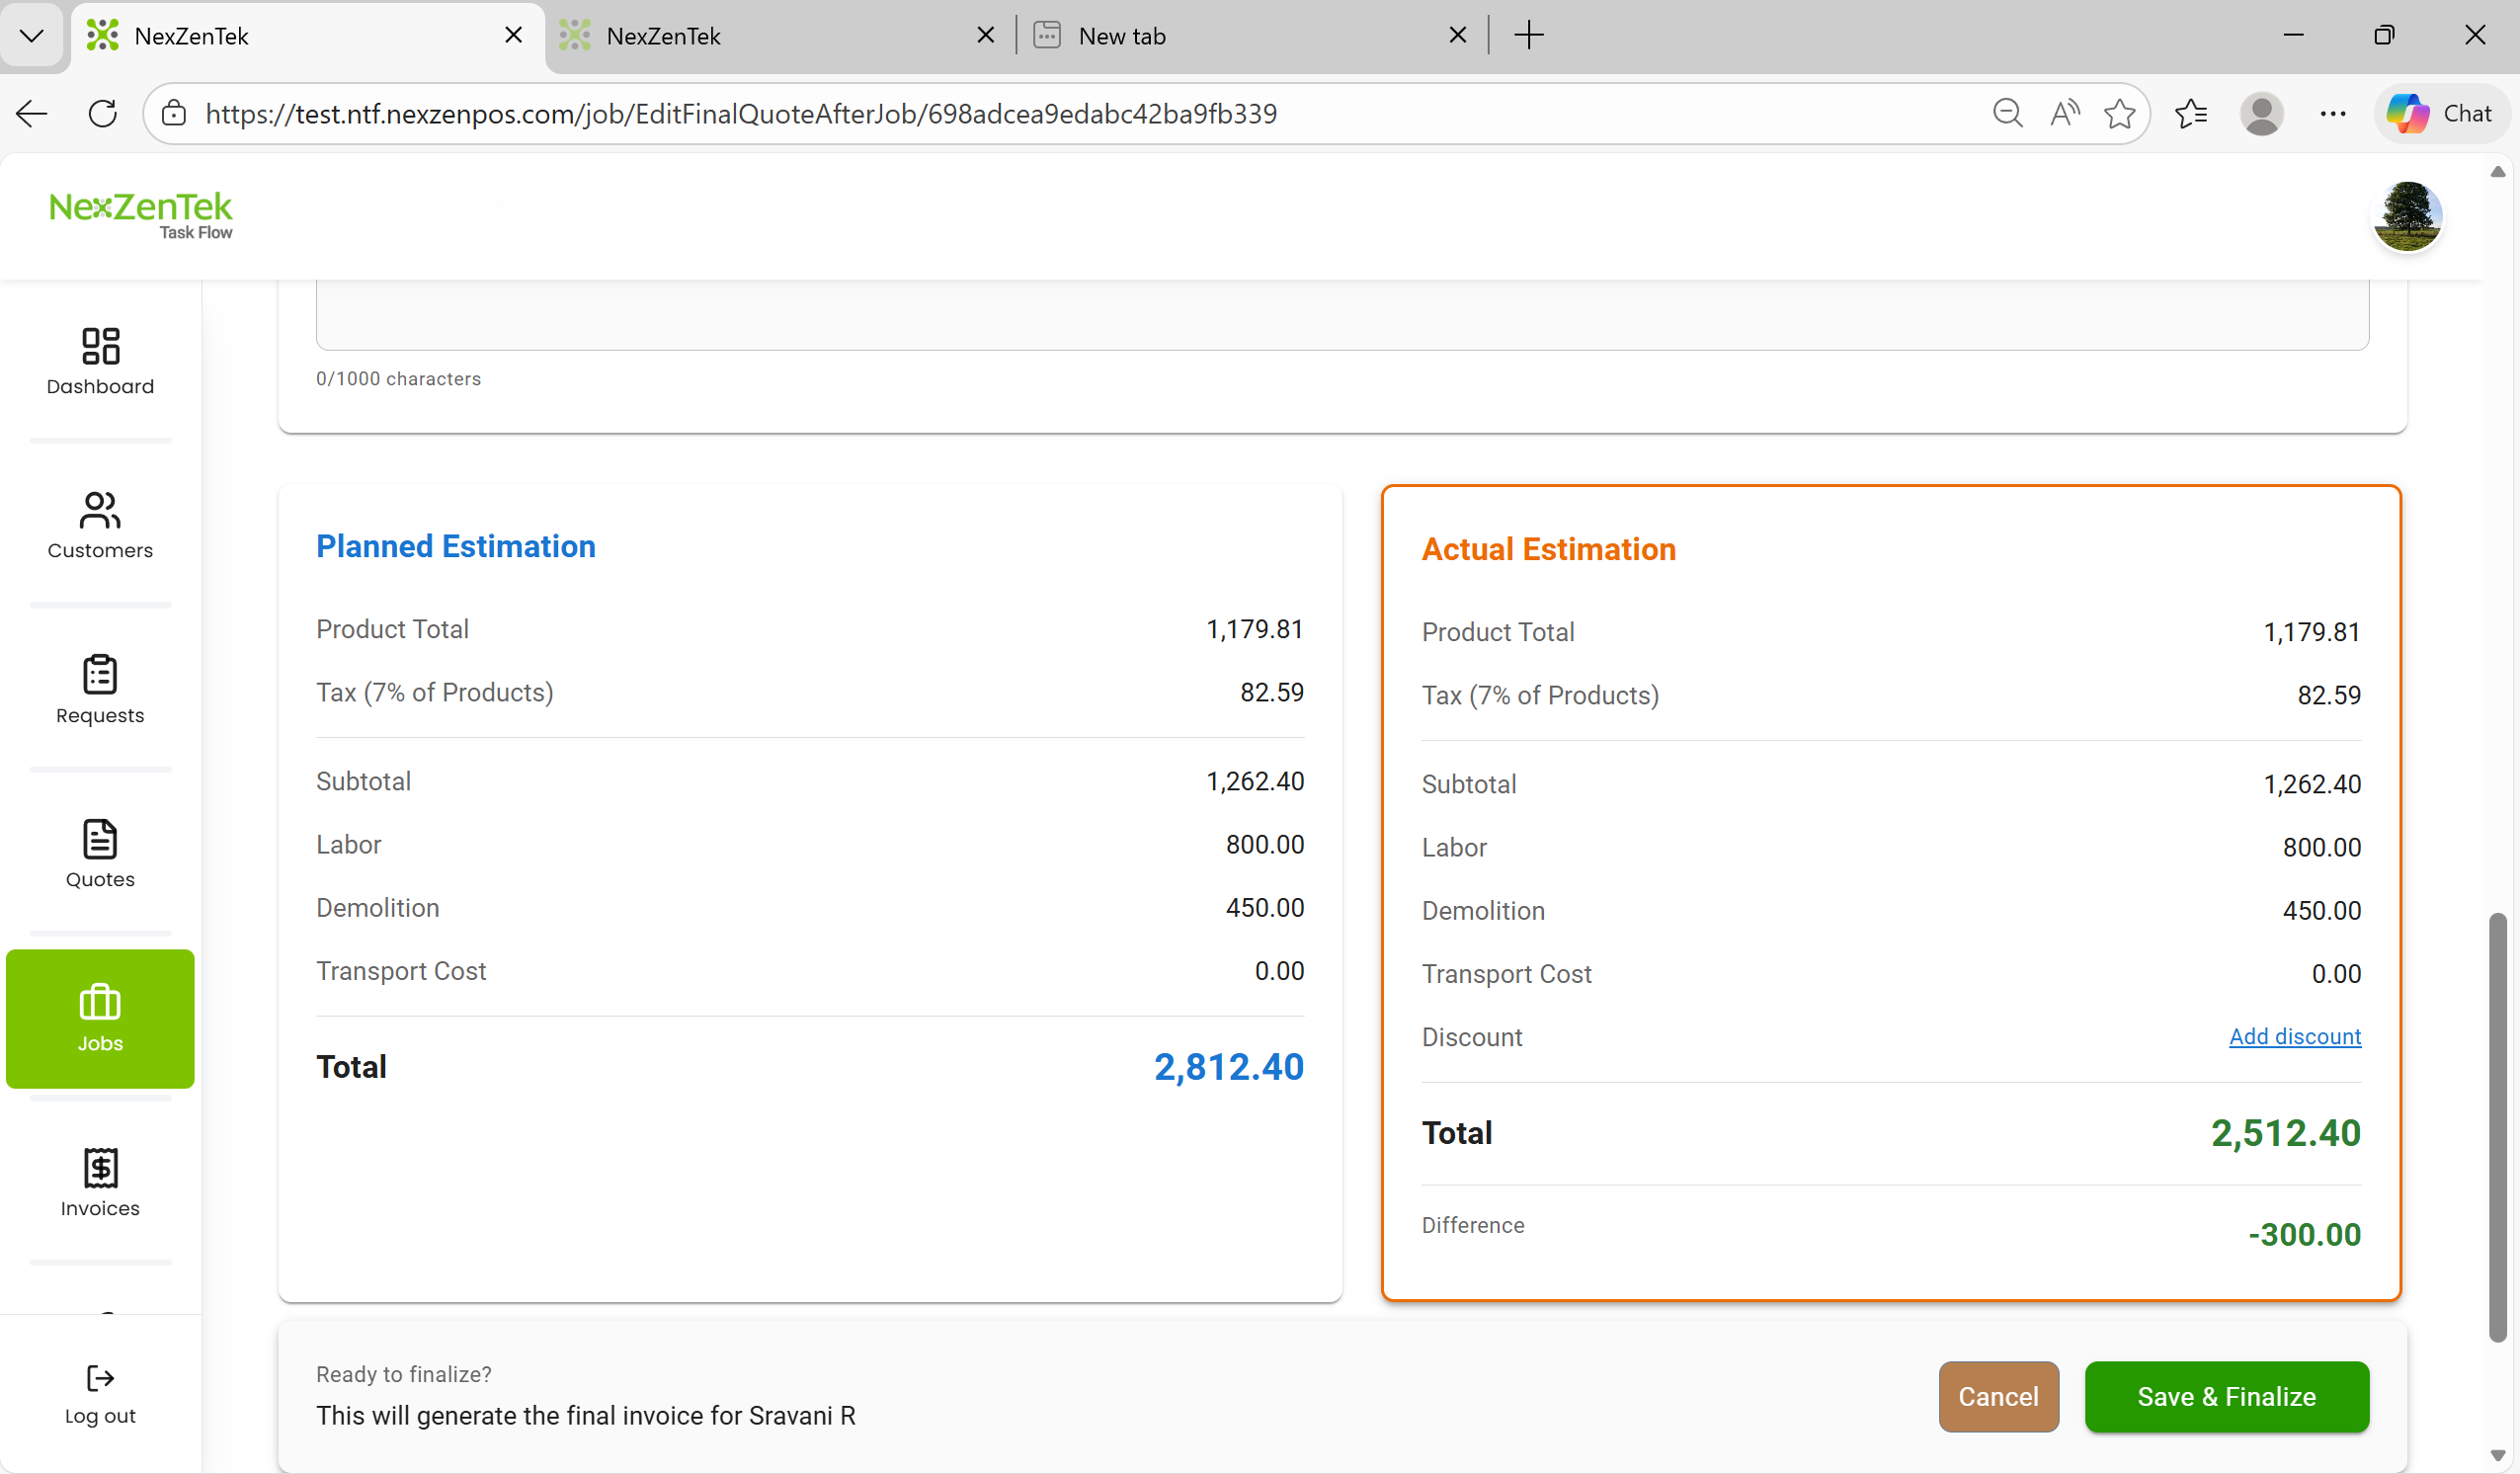The width and height of the screenshot is (2520, 1474).
Task: Click the browser refresh icon
Action: pos(103,114)
